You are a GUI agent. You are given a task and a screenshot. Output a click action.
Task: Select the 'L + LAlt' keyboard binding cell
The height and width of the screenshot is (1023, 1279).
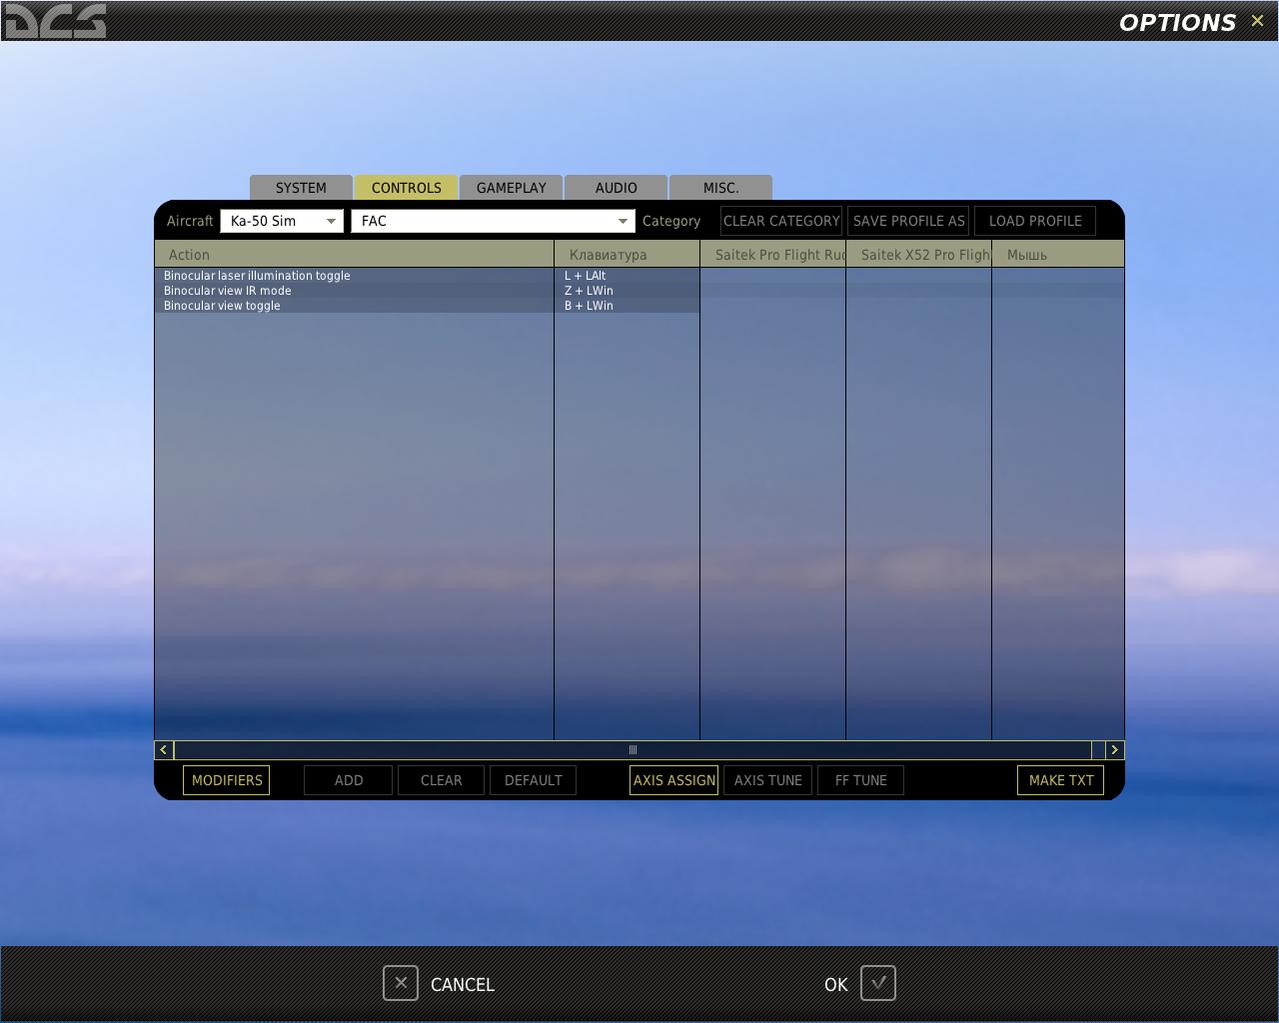coord(627,275)
